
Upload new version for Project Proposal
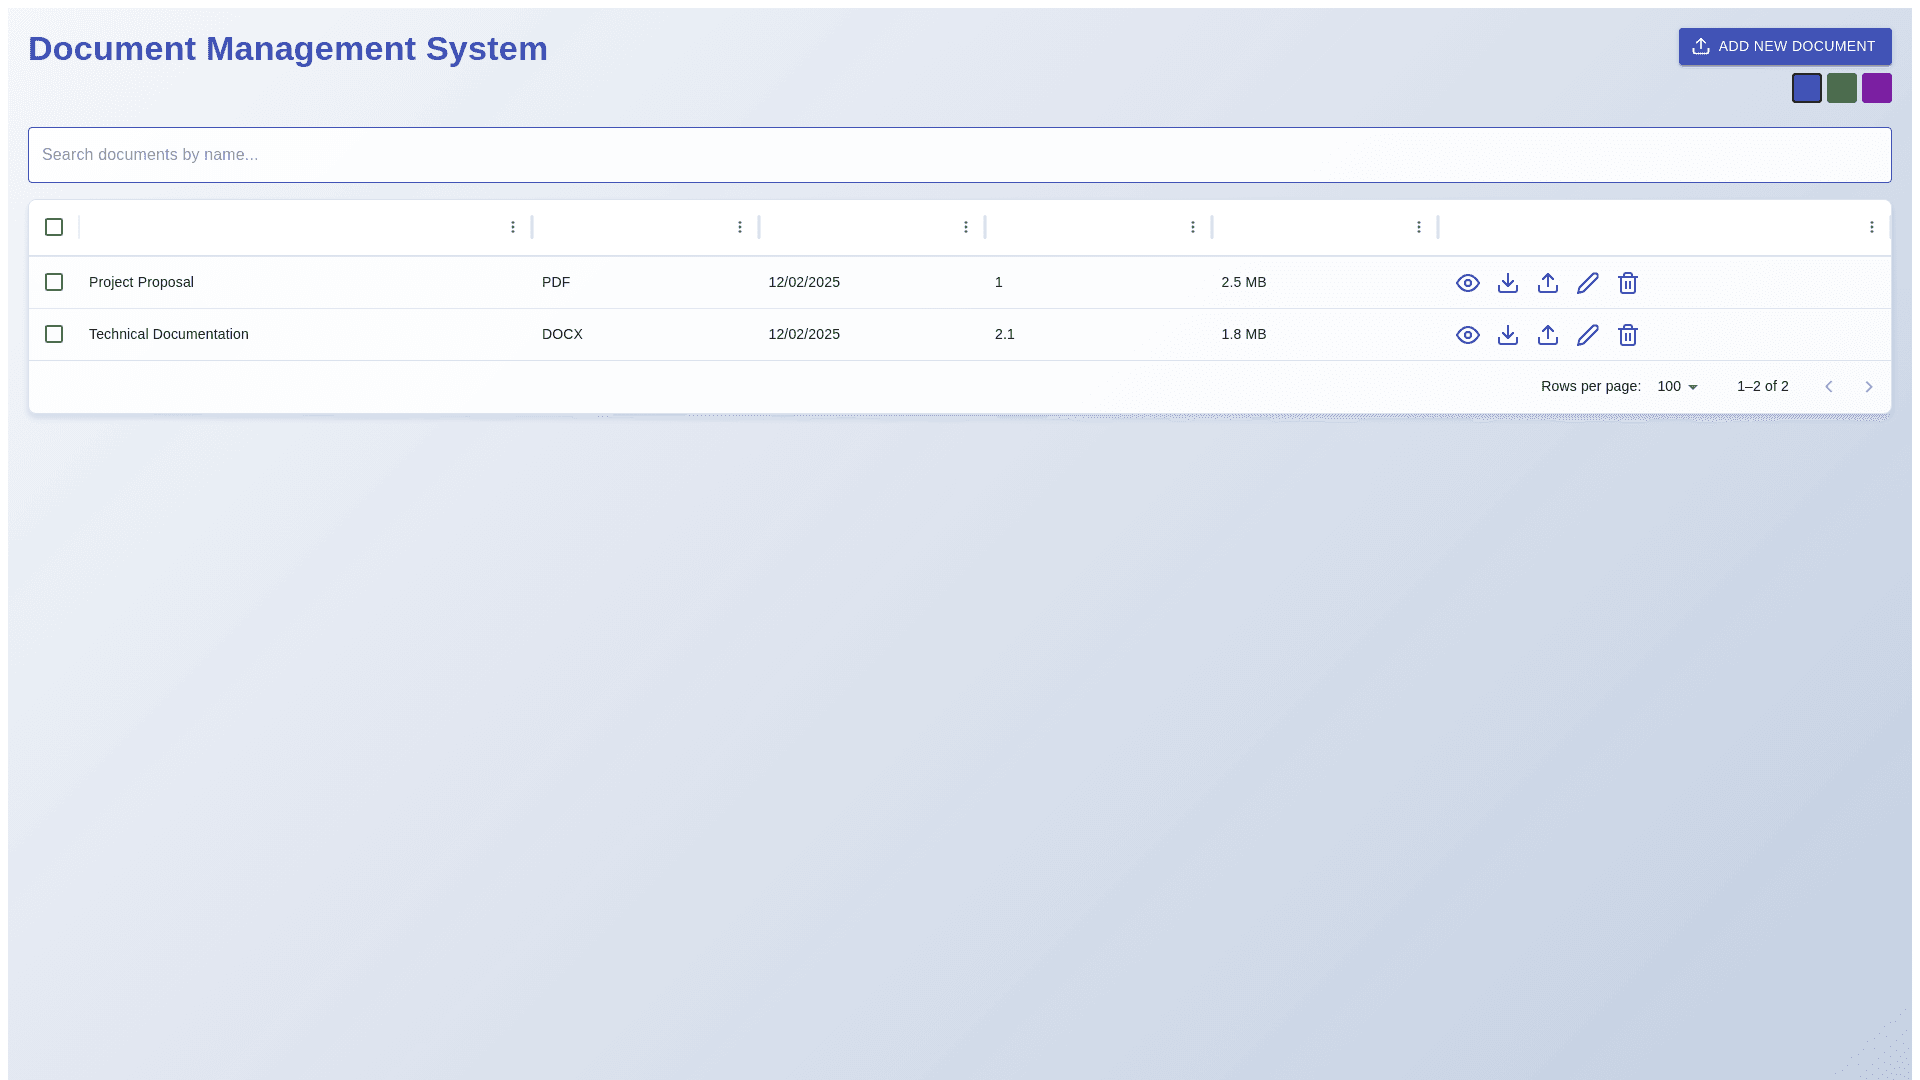(1547, 283)
